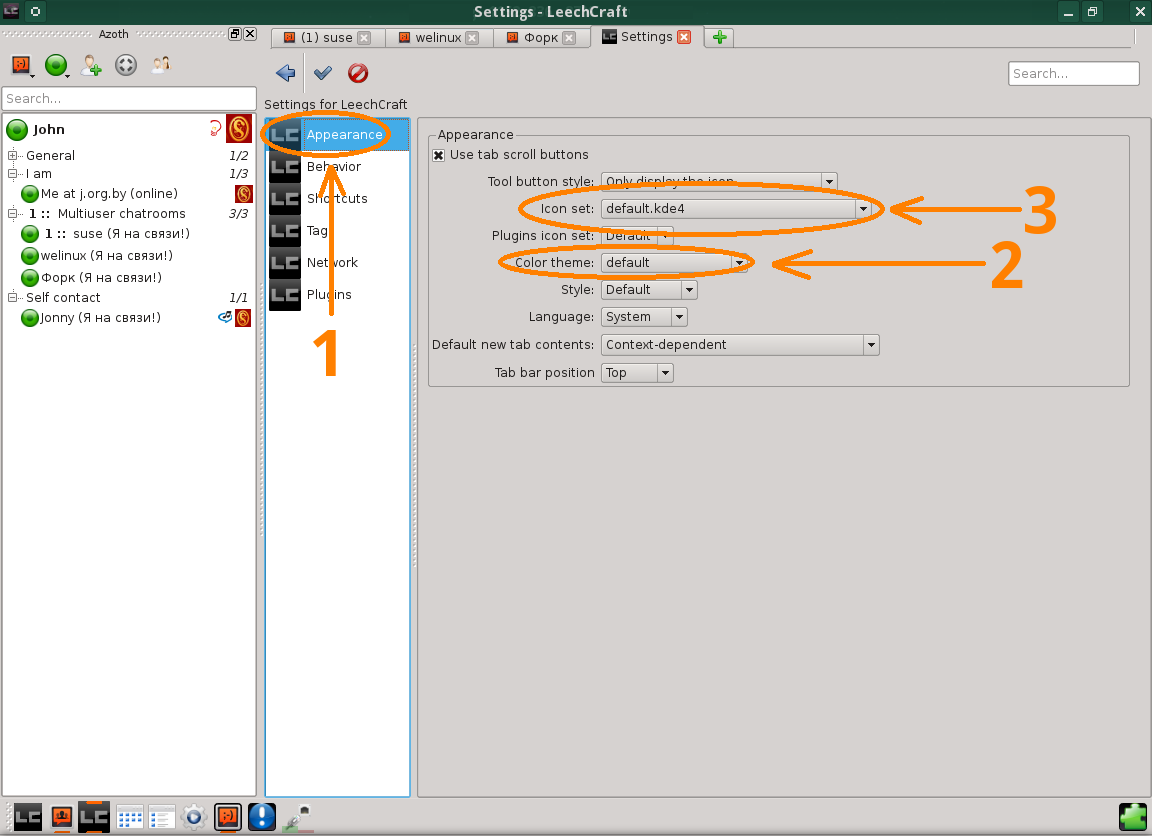This screenshot has height=836, width=1152.
Task: Expand the General contact group
Action: click(x=12, y=155)
